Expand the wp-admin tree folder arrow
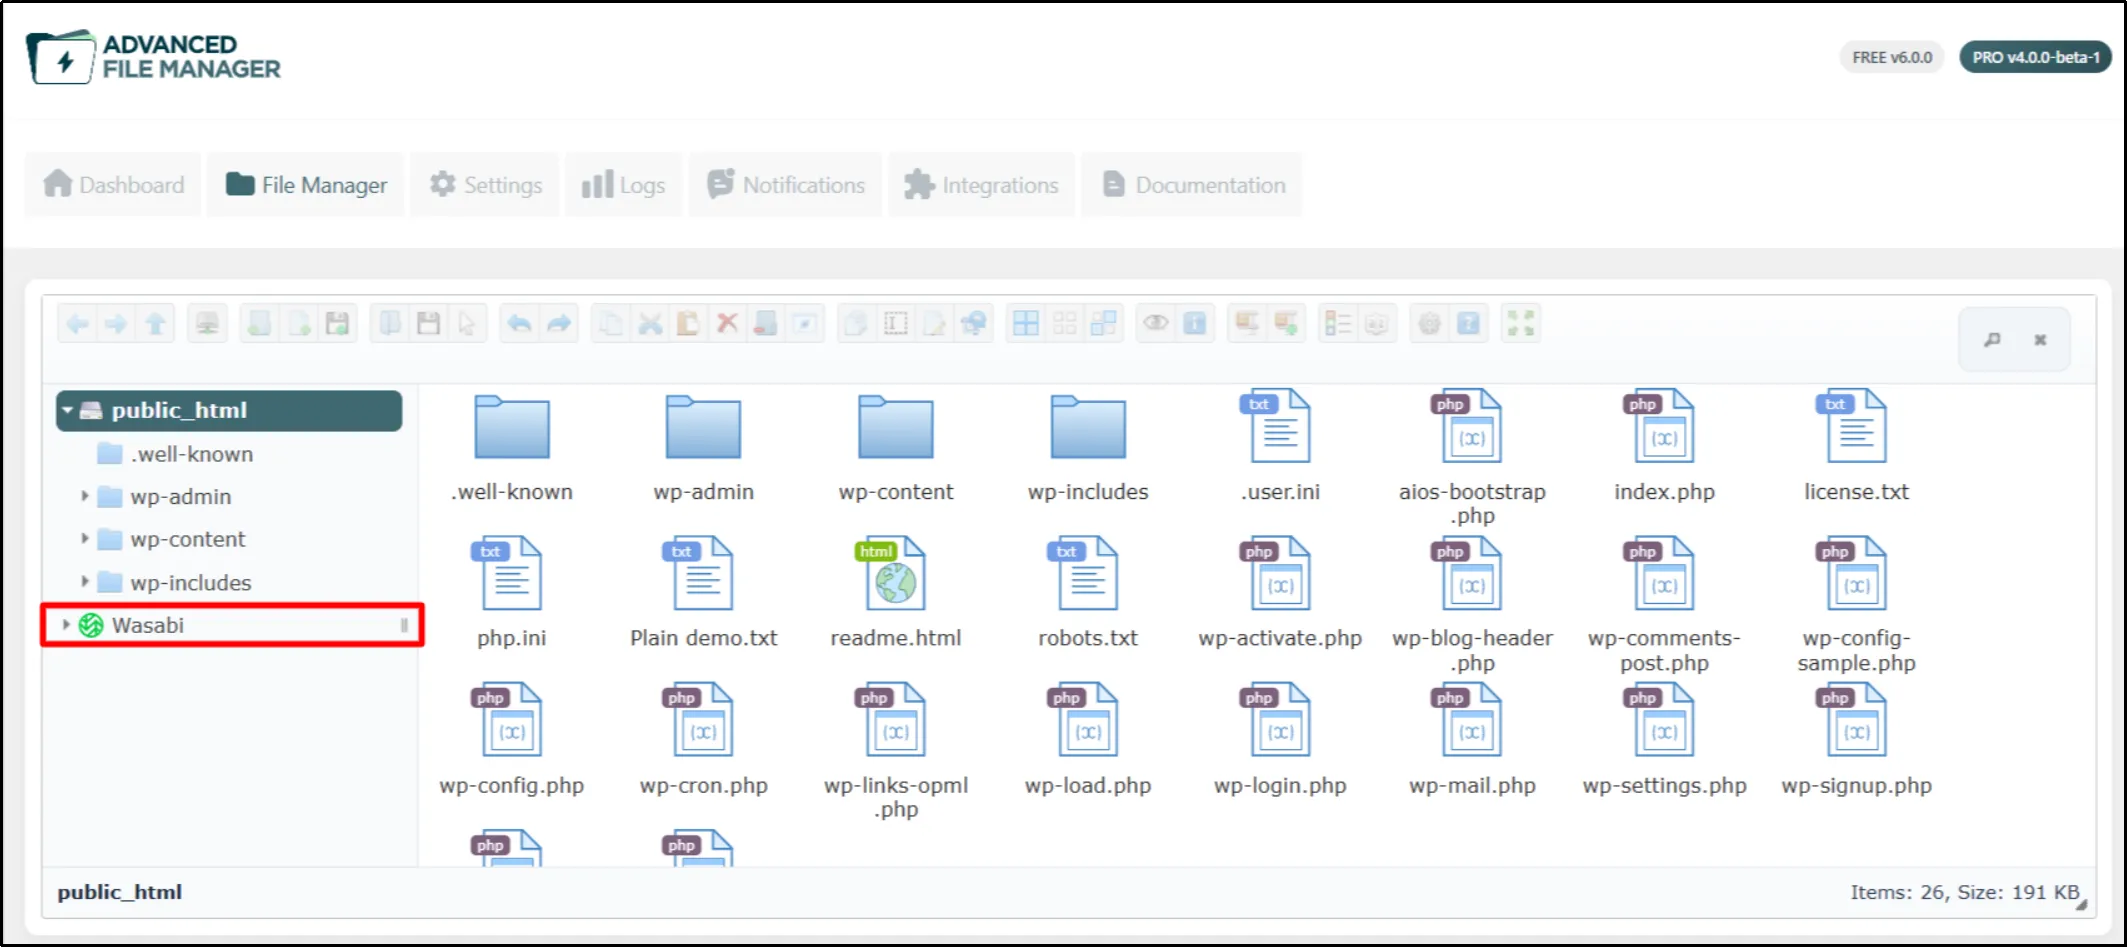 click(x=85, y=496)
